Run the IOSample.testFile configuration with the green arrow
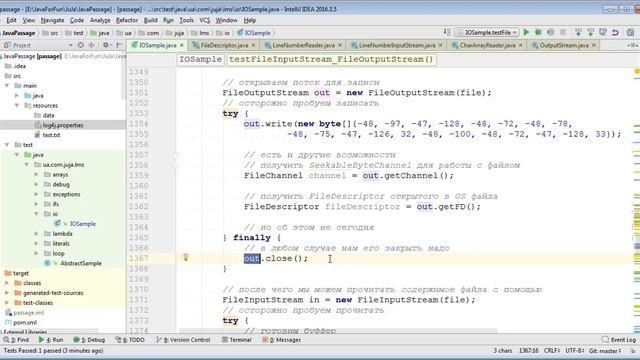The image size is (640, 360). (x=526, y=32)
